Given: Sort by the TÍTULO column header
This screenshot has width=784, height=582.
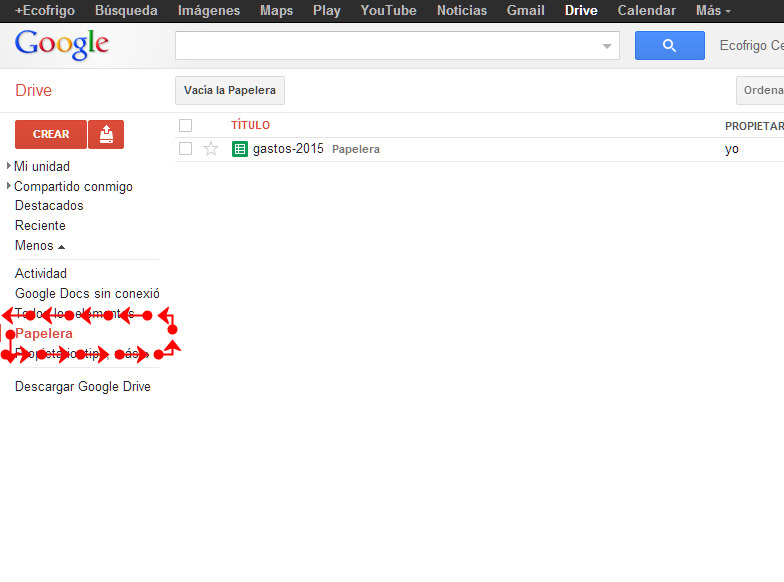Looking at the screenshot, I should (250, 126).
